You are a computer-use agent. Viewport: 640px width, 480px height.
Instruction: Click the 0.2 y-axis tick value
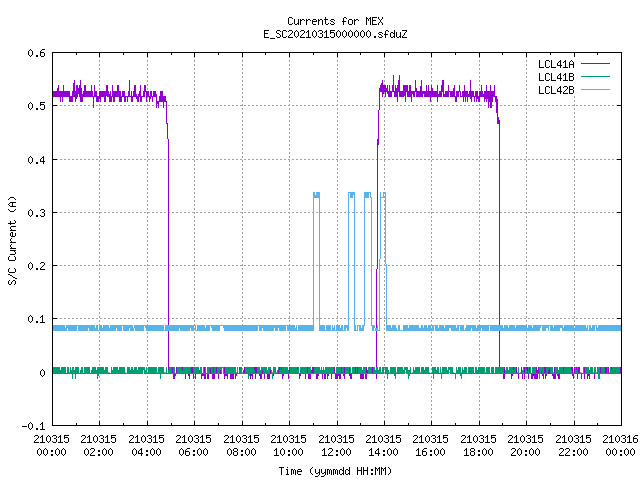point(36,266)
